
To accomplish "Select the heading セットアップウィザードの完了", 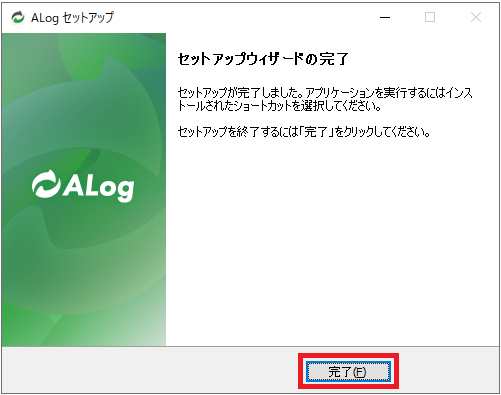I will pyautogui.click(x=263, y=59).
